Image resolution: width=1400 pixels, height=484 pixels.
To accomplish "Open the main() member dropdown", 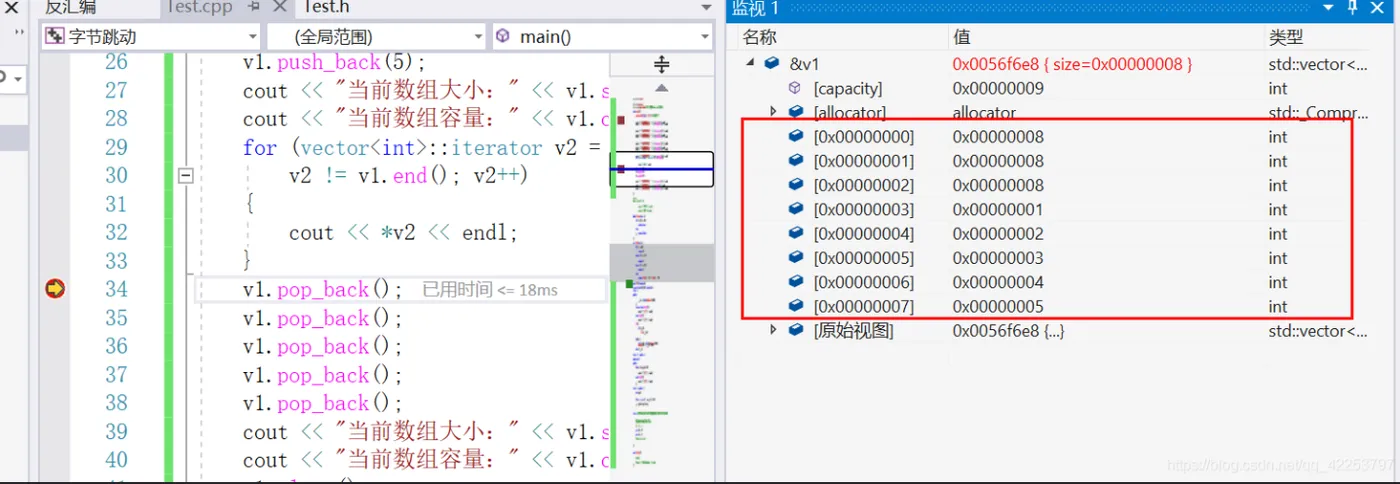I will (x=602, y=37).
